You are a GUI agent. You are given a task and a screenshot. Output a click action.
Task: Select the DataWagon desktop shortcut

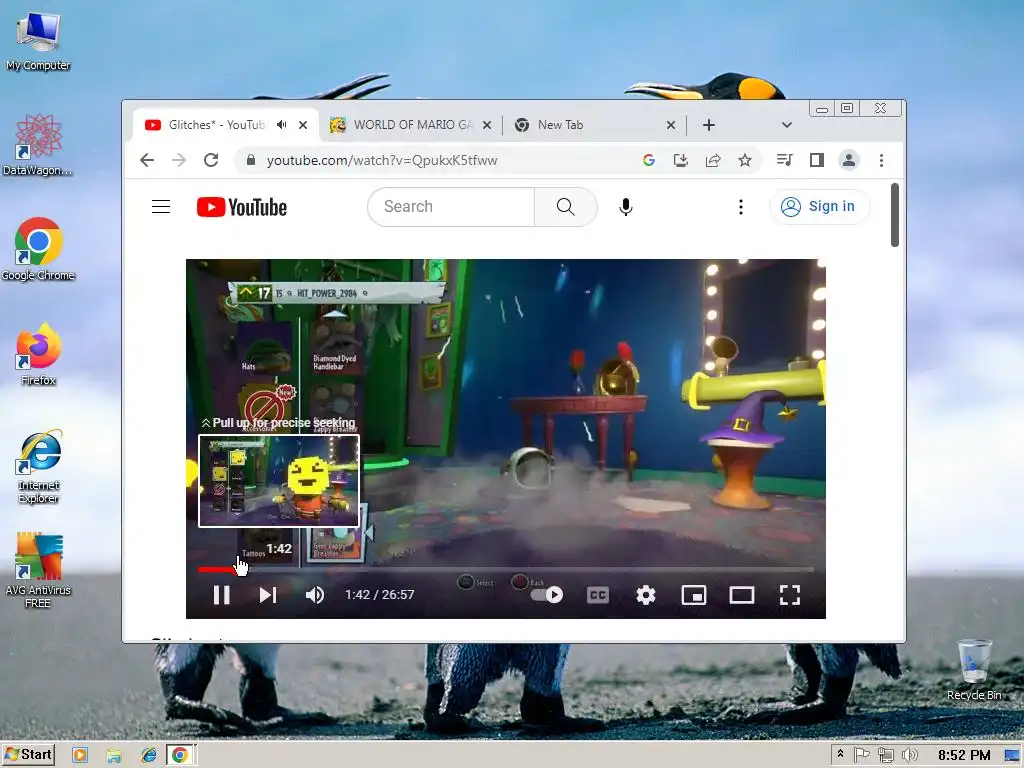(x=38, y=144)
